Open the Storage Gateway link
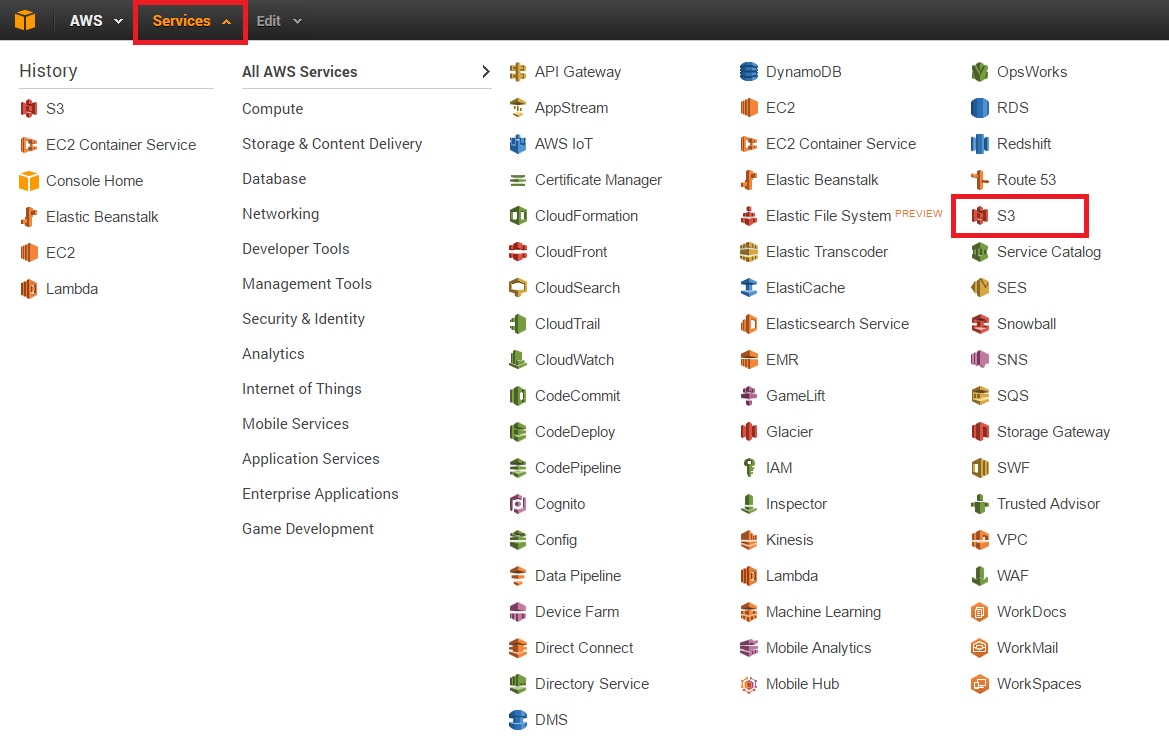The width and height of the screenshot is (1169, 749). click(x=1053, y=432)
